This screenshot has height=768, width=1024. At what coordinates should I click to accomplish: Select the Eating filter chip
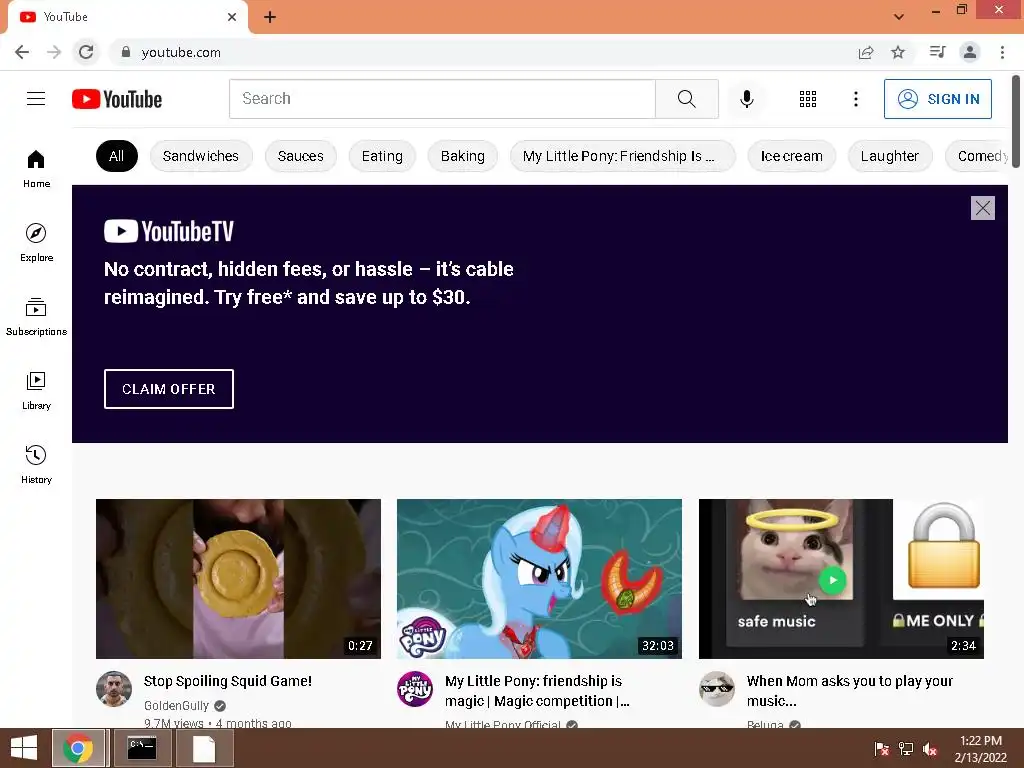[x=382, y=156]
